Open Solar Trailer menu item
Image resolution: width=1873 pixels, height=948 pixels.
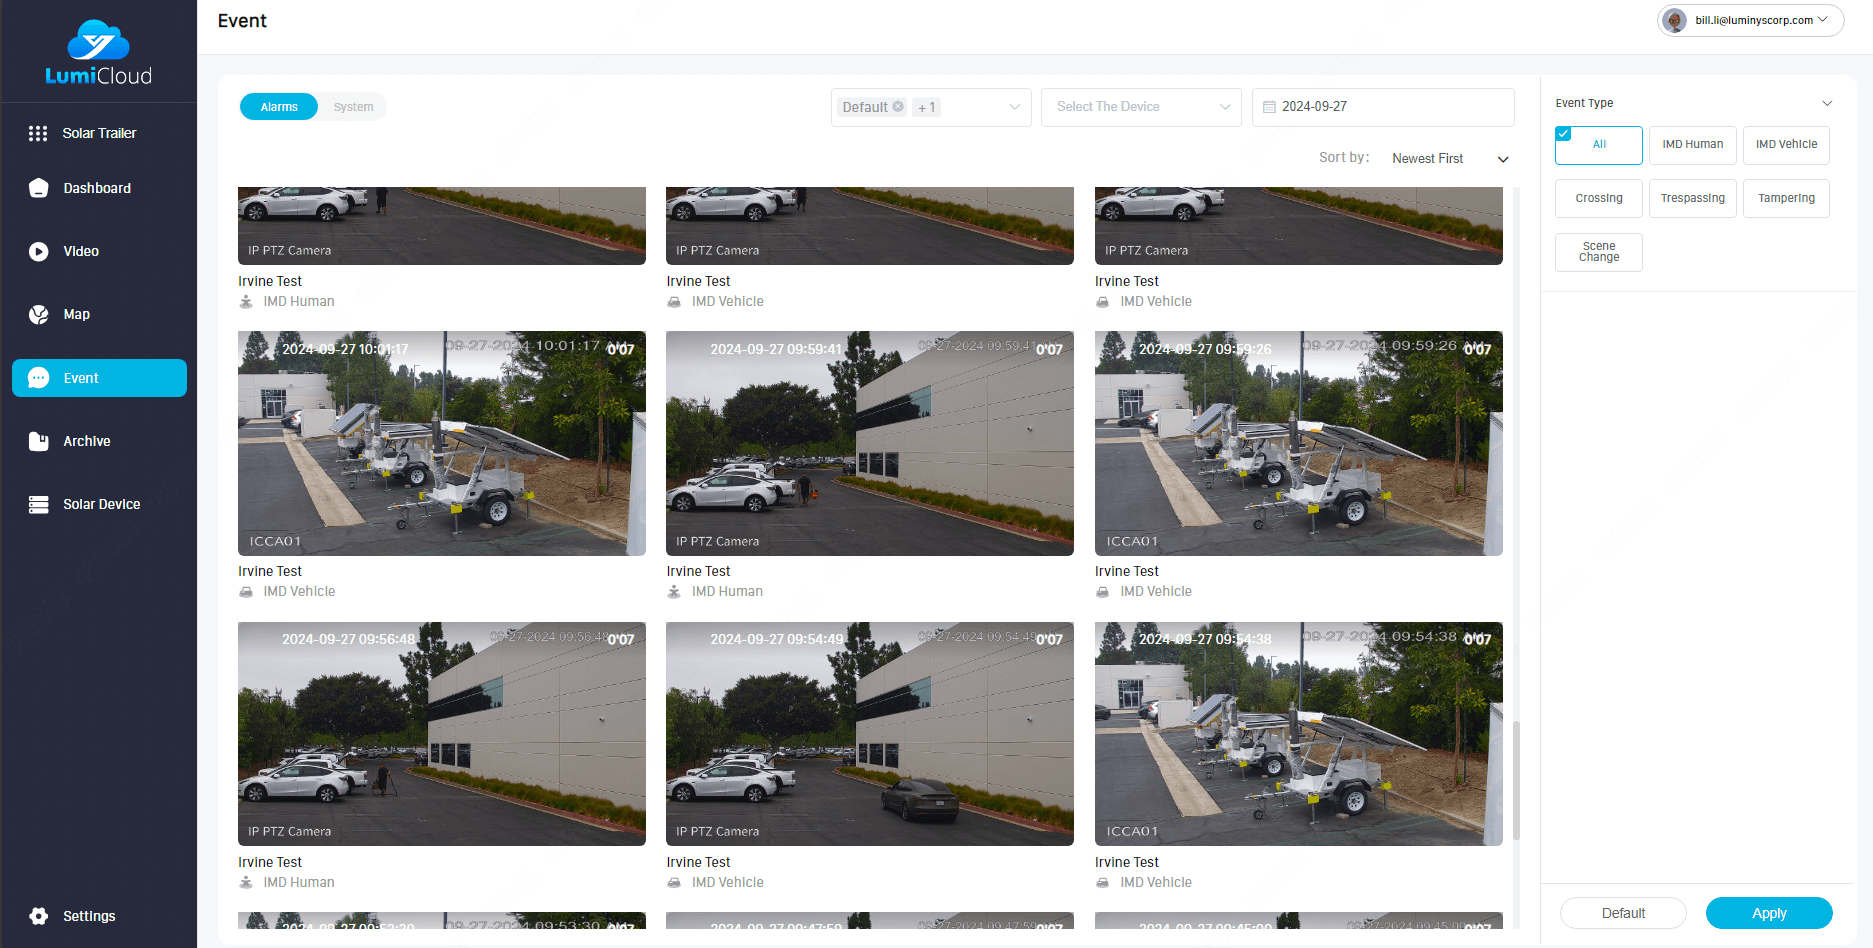99,133
